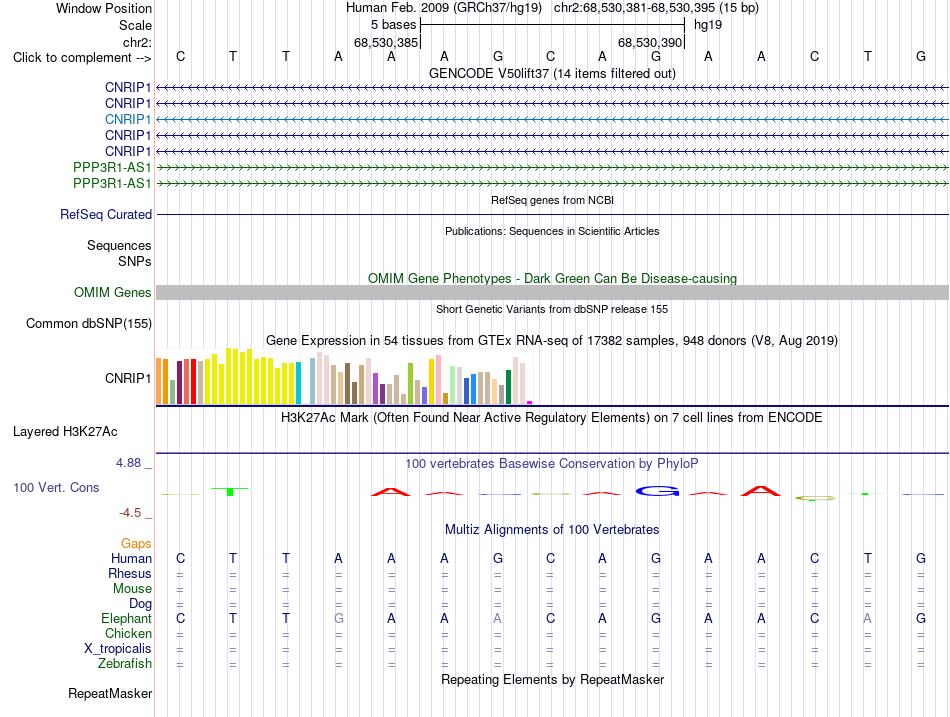Click 'Basewise Conservation by PhyloP' title
Viewport: 950px width, 717px height.
point(552,464)
